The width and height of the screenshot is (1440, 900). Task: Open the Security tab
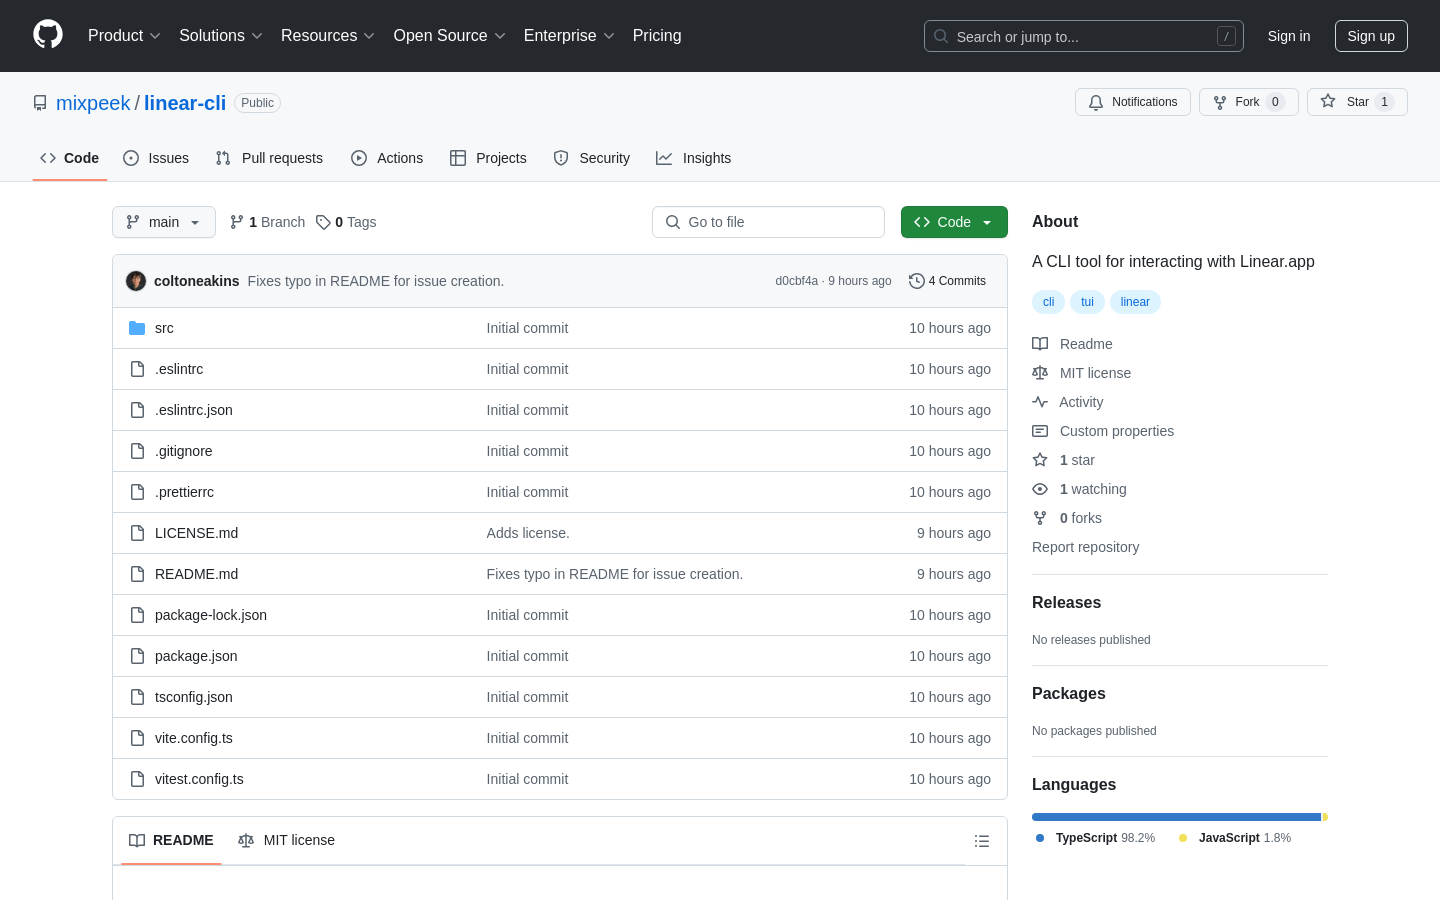coord(592,158)
